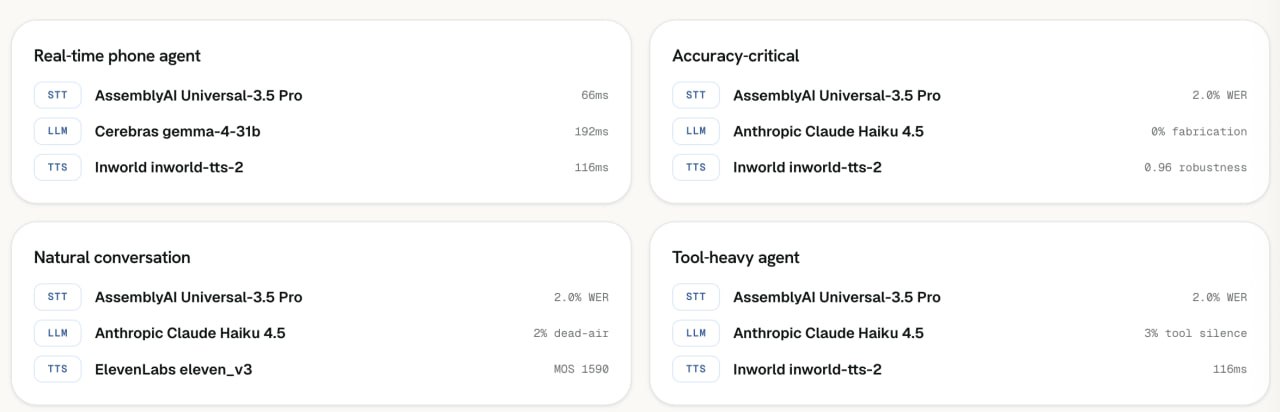Click the 0.96 robustness metric
This screenshot has width=1280, height=412.
tap(1196, 168)
